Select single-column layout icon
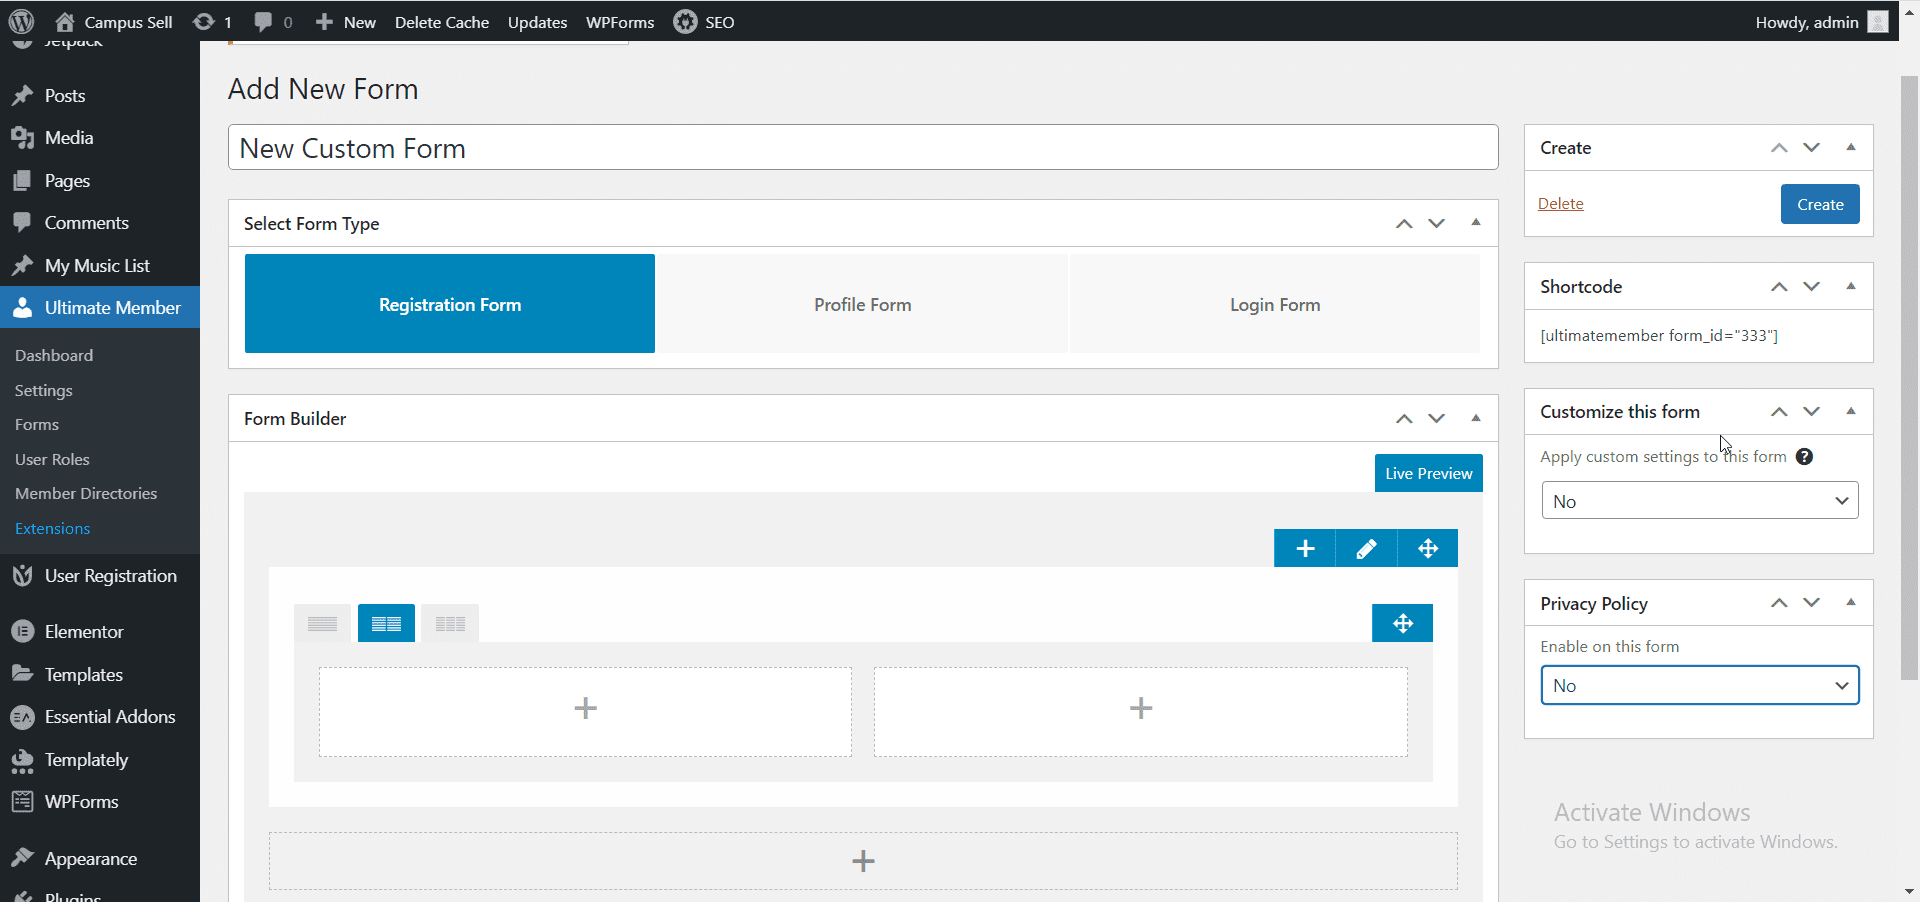The image size is (1920, 902). (322, 624)
